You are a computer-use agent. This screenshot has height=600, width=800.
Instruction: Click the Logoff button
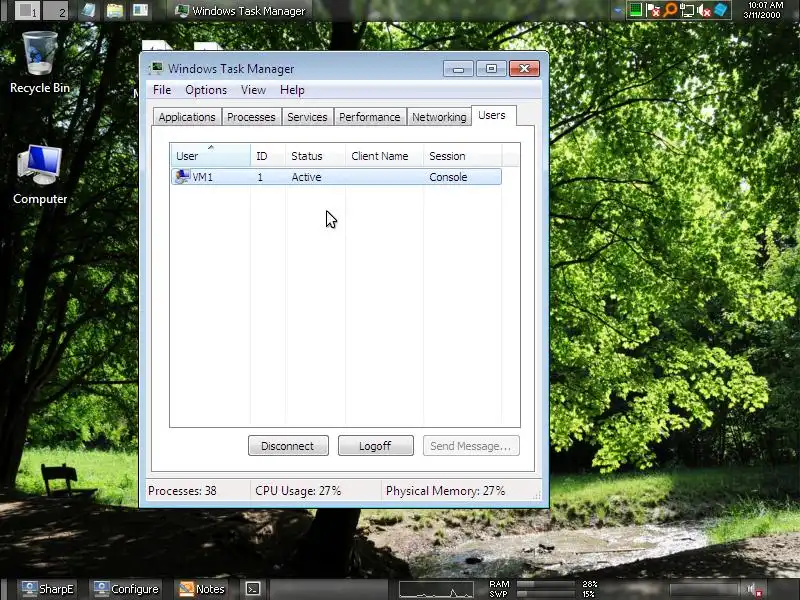pos(375,445)
